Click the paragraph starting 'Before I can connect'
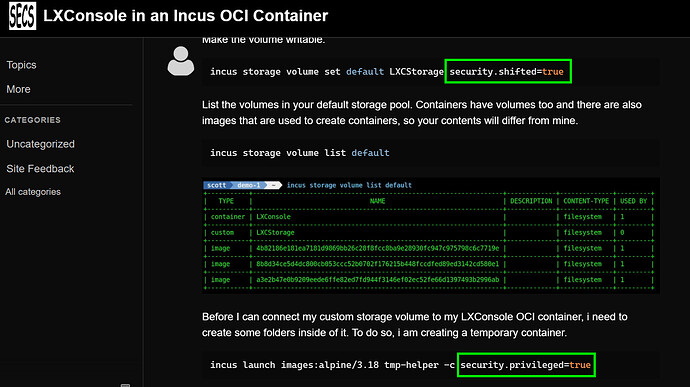The height and width of the screenshot is (387, 690). pyautogui.click(x=415, y=324)
